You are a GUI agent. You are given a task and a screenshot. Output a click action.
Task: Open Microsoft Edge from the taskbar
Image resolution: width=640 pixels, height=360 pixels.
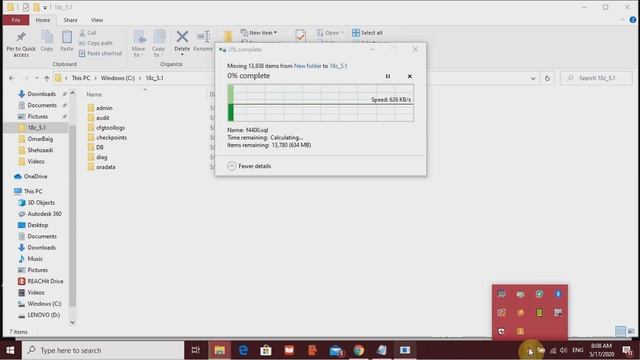pyautogui.click(x=243, y=350)
